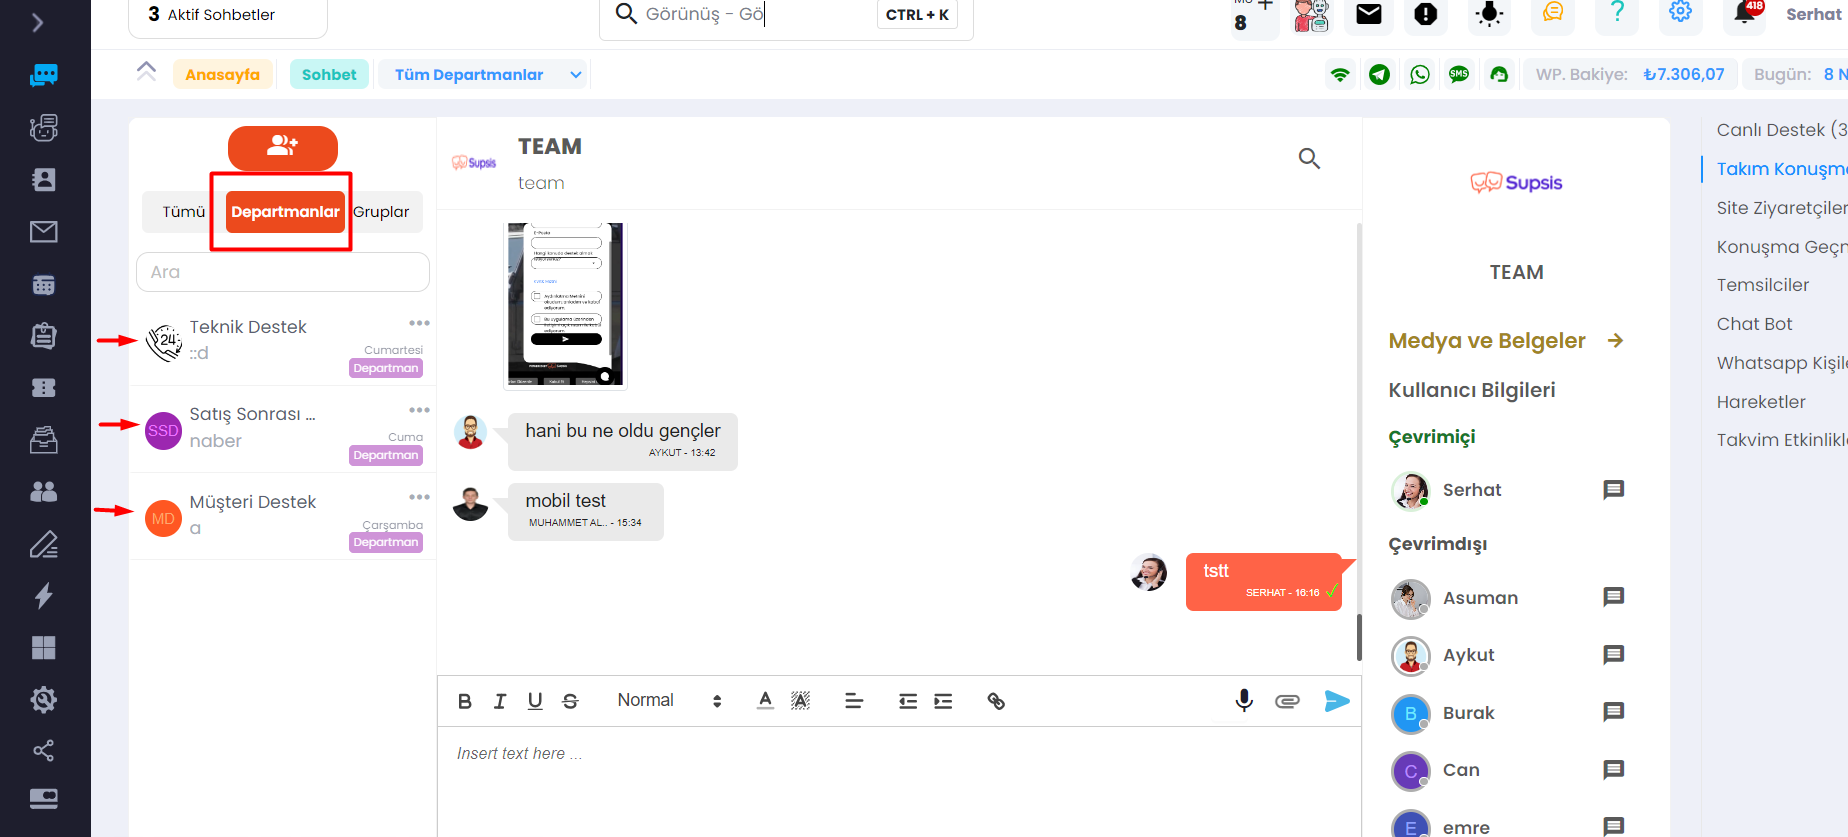Open the mail icon in left sidebar
Viewport: 1848px width, 837px height.
[x=44, y=232]
